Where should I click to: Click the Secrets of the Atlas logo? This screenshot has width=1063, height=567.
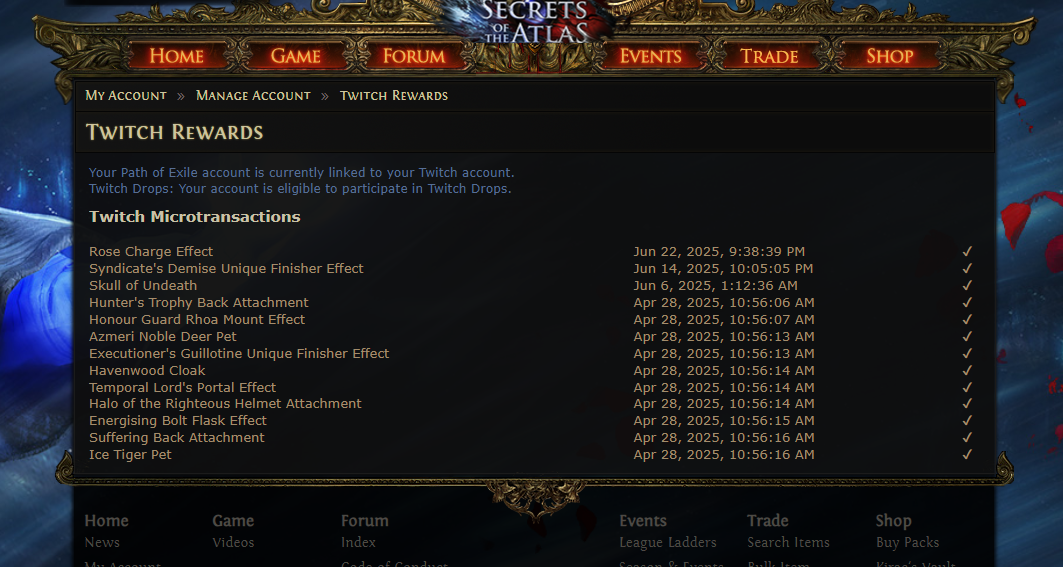534,20
